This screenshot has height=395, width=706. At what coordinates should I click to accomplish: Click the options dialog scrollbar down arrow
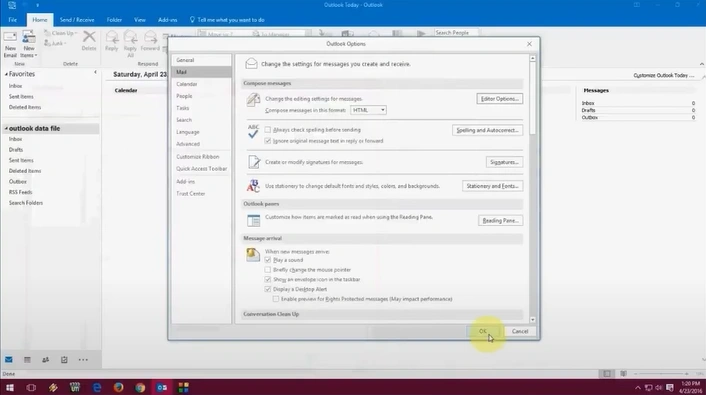pyautogui.click(x=533, y=320)
